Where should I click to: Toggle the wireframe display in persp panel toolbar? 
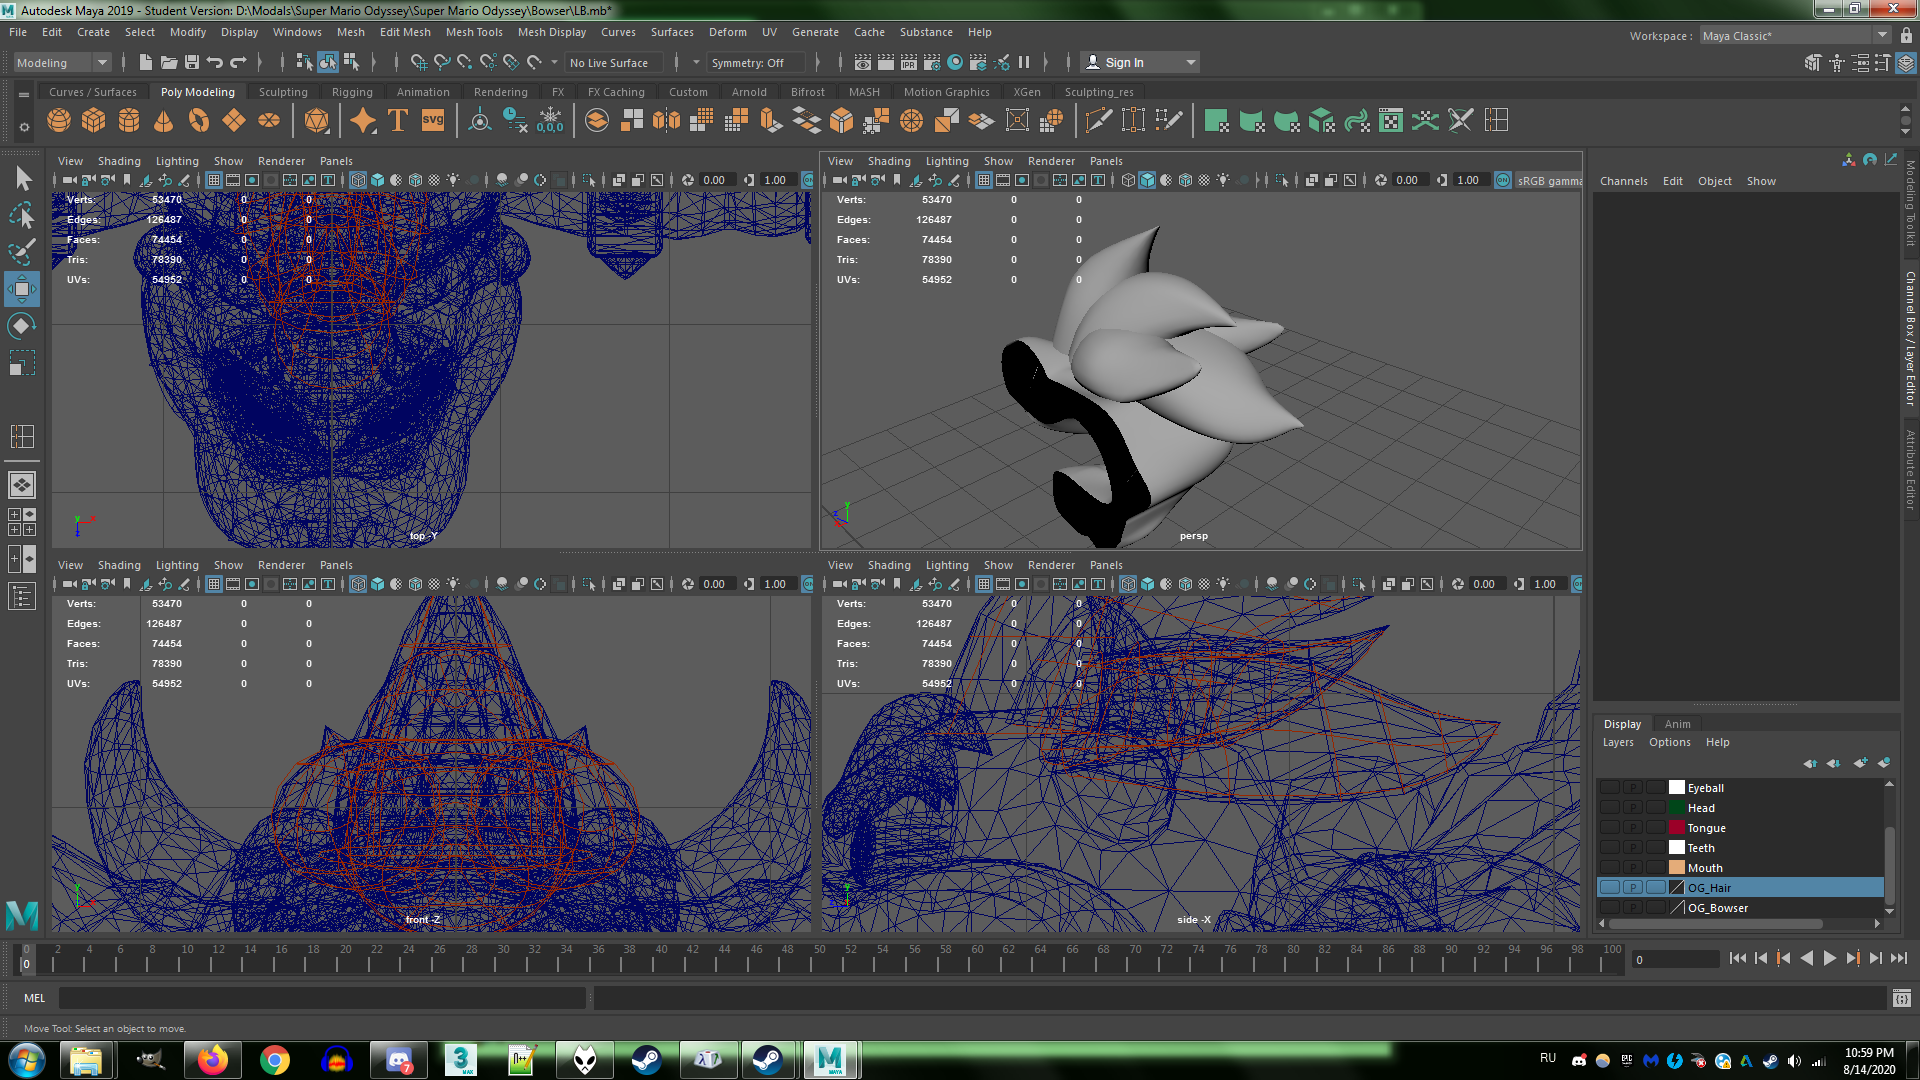[1128, 180]
